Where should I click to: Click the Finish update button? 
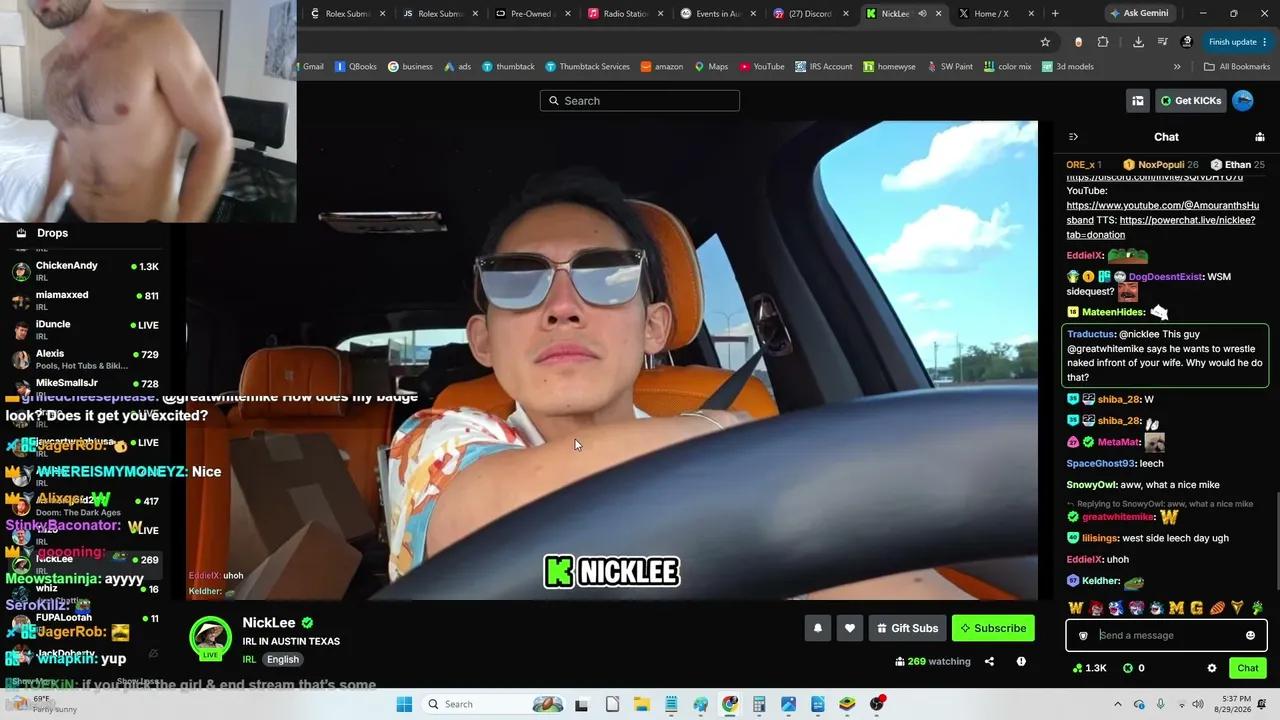1236,42
